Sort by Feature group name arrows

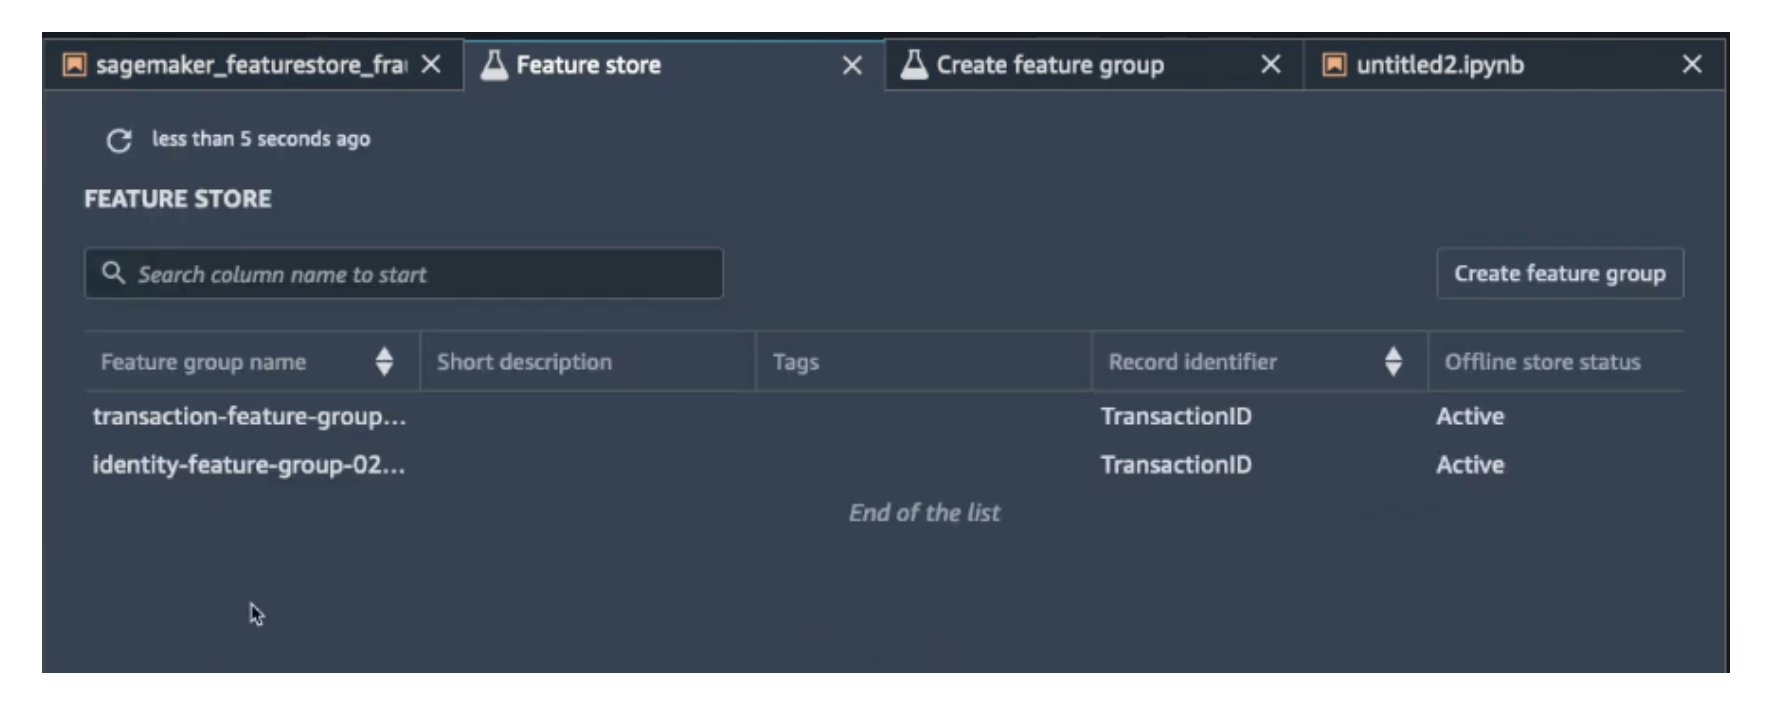point(384,361)
